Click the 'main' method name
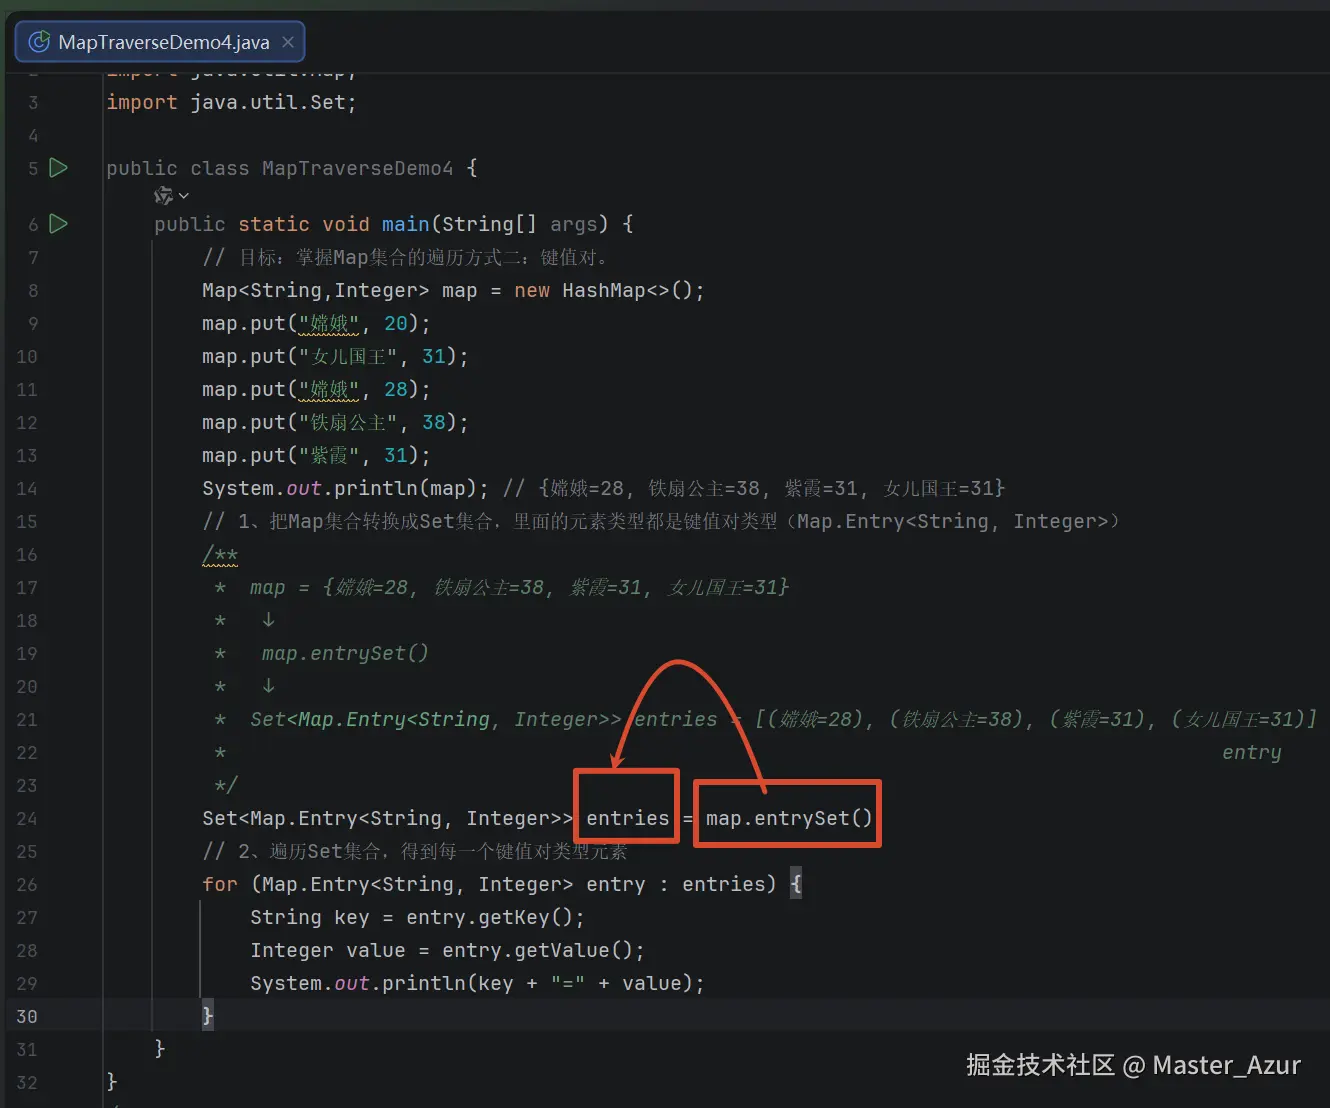The width and height of the screenshot is (1330, 1108). click(405, 224)
